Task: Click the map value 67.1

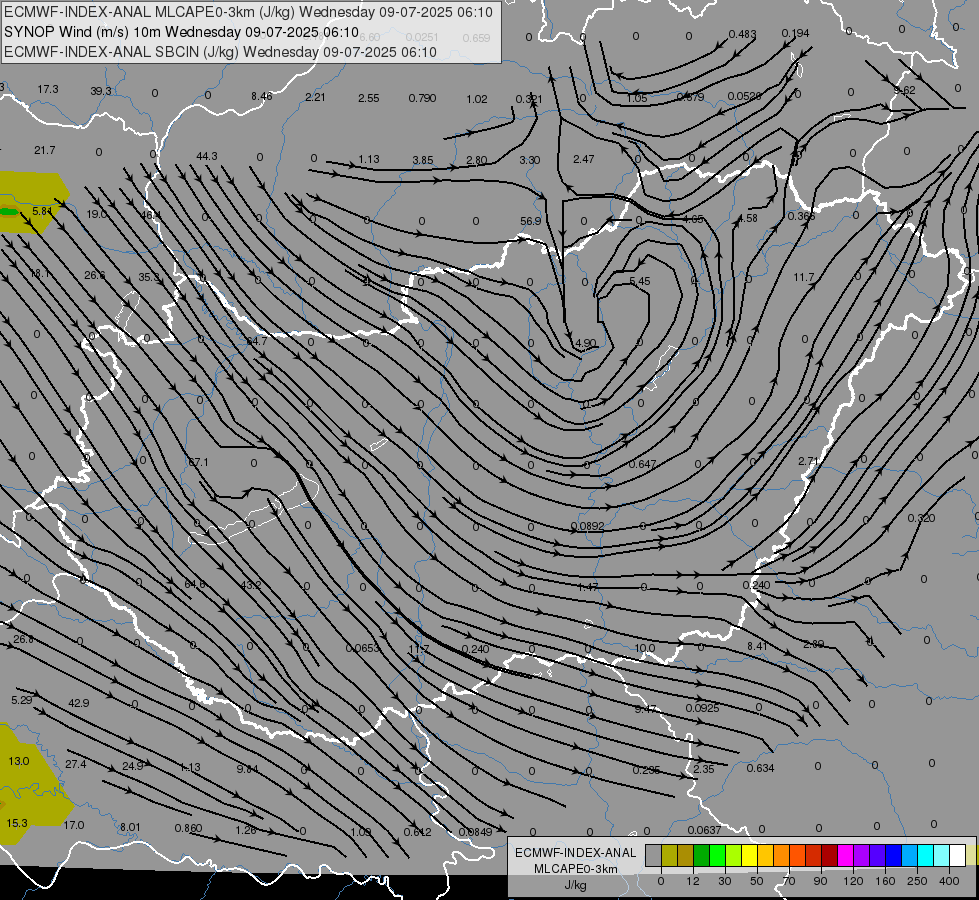Action: 198,462
